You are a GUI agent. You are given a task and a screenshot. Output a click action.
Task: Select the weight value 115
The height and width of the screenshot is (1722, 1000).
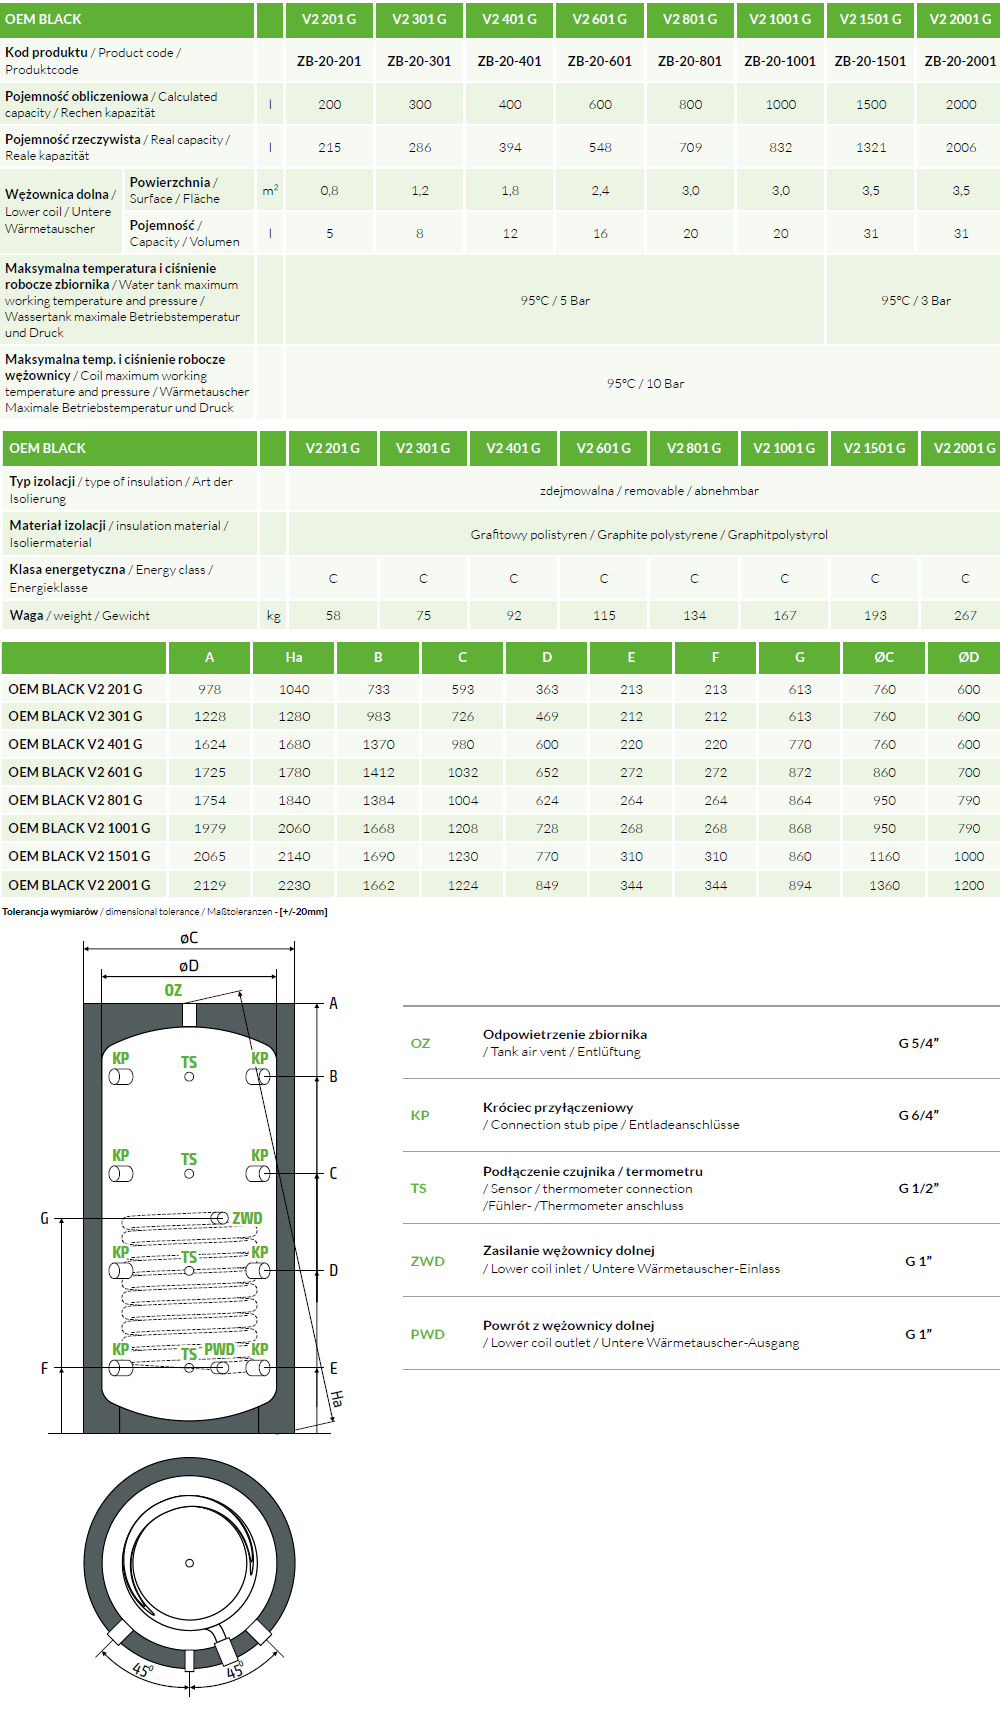tap(604, 616)
